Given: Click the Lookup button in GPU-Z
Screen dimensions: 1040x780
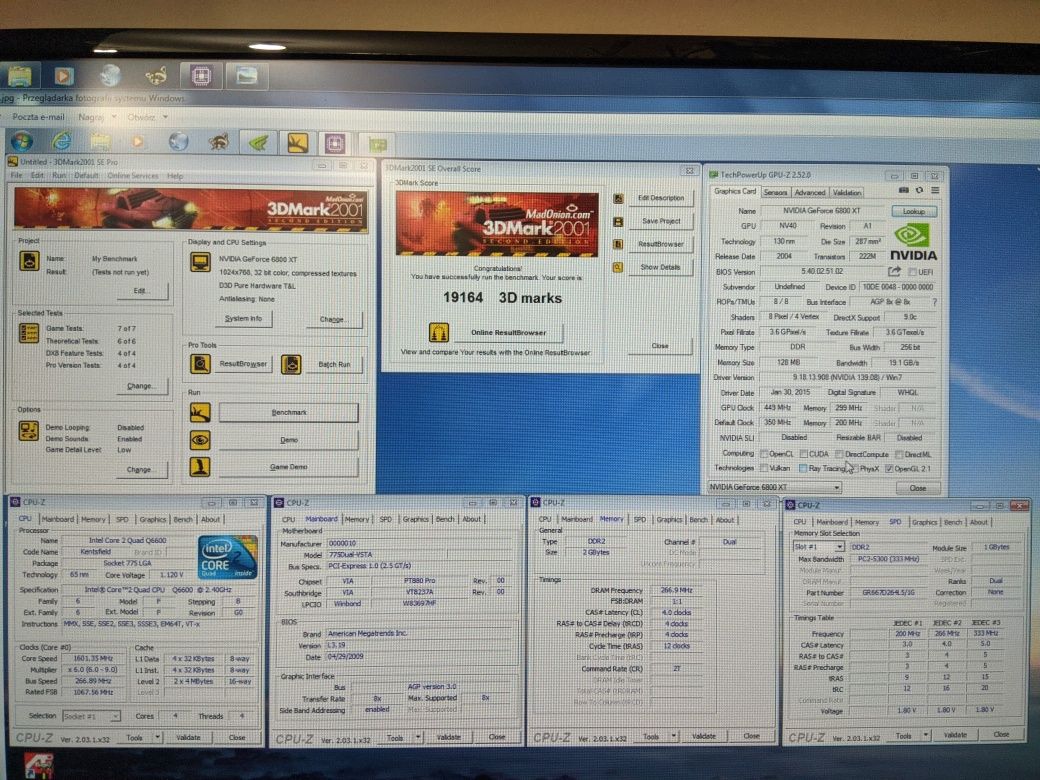Looking at the screenshot, I should click(x=914, y=211).
